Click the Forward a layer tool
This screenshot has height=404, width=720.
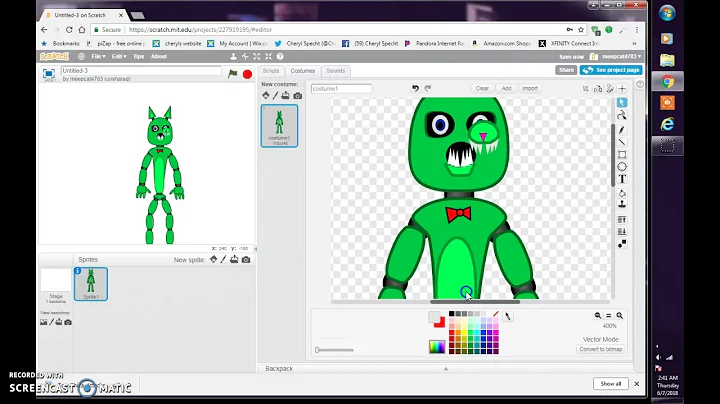coord(622,220)
